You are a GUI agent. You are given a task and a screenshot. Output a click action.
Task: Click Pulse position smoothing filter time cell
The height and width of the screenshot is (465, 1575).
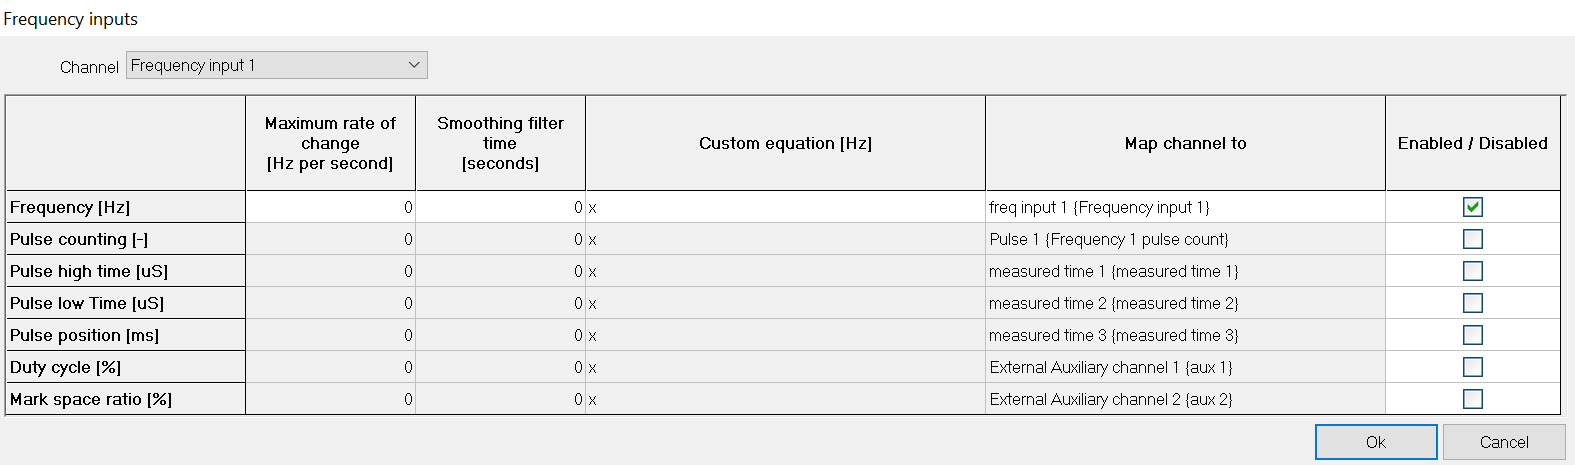tap(500, 335)
